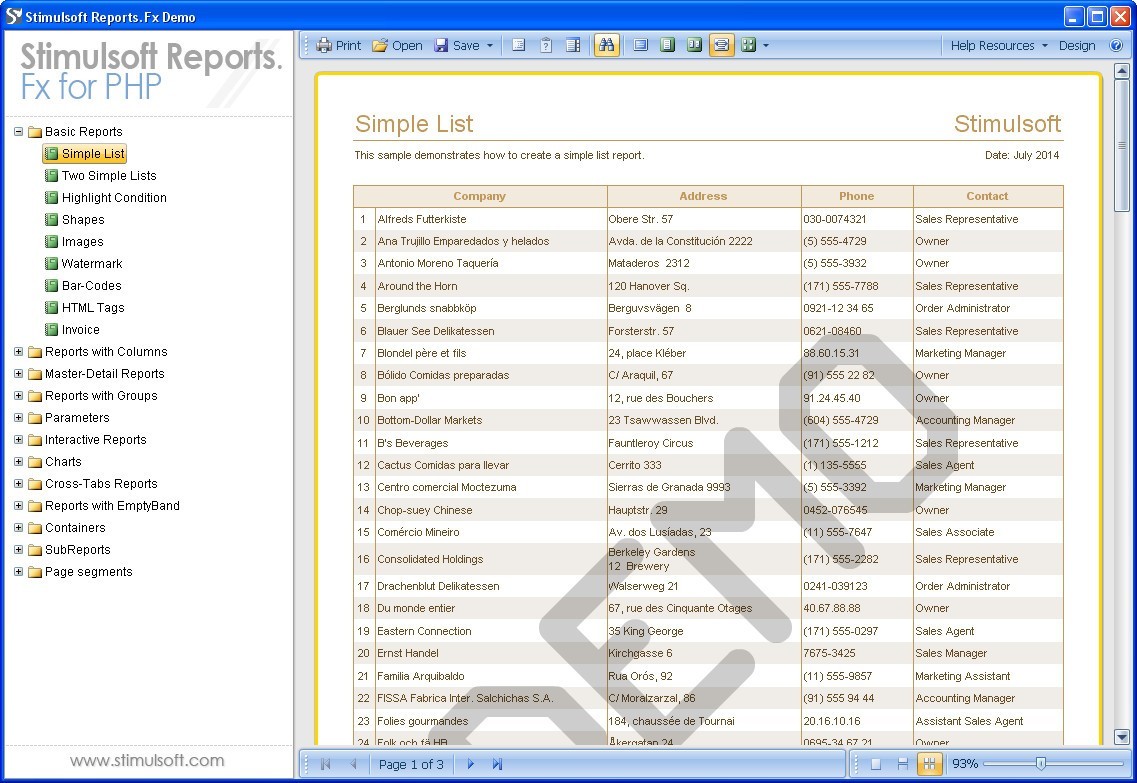Viewport: 1137px width, 783px height.
Task: Expand the Parameters folder
Action: point(19,418)
